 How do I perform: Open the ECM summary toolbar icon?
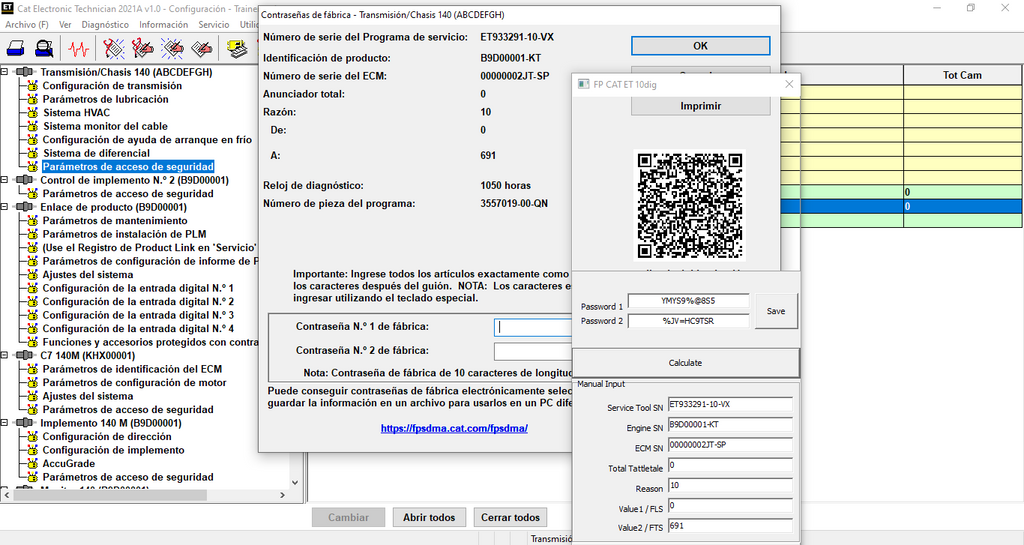[x=236, y=48]
